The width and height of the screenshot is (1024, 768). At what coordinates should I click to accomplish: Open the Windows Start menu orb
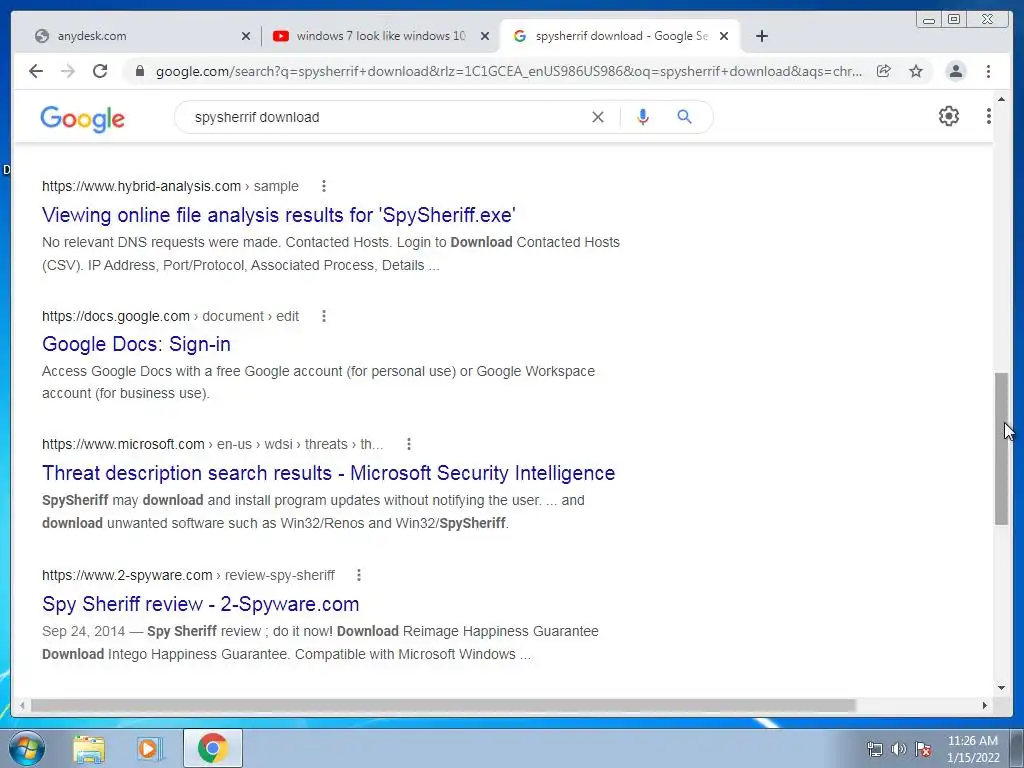pos(26,748)
